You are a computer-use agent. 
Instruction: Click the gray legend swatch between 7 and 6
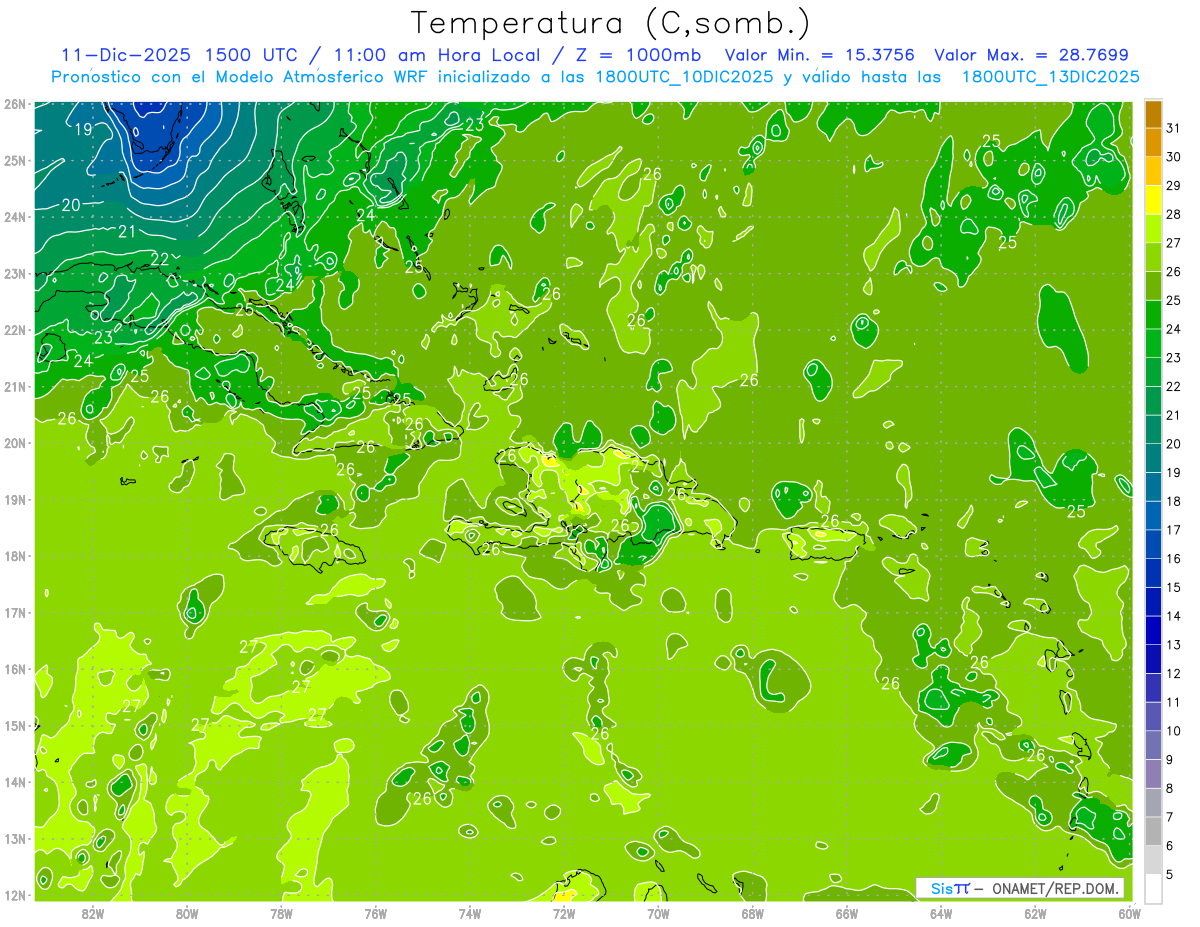coord(1153,831)
